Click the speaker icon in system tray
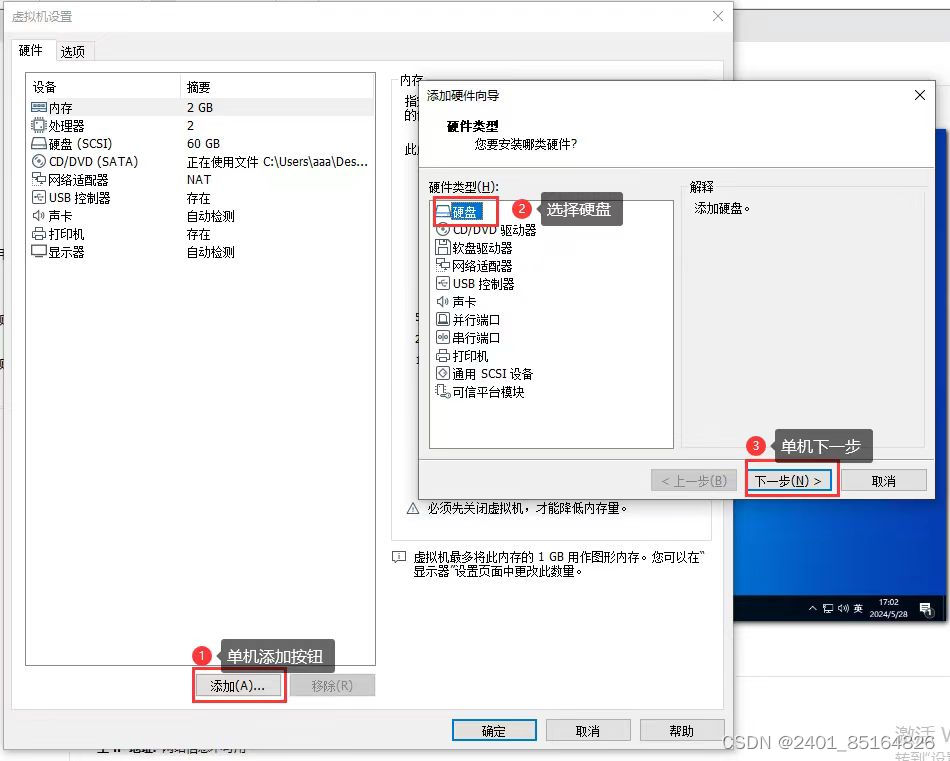The height and width of the screenshot is (761, 950). pyautogui.click(x=842, y=607)
